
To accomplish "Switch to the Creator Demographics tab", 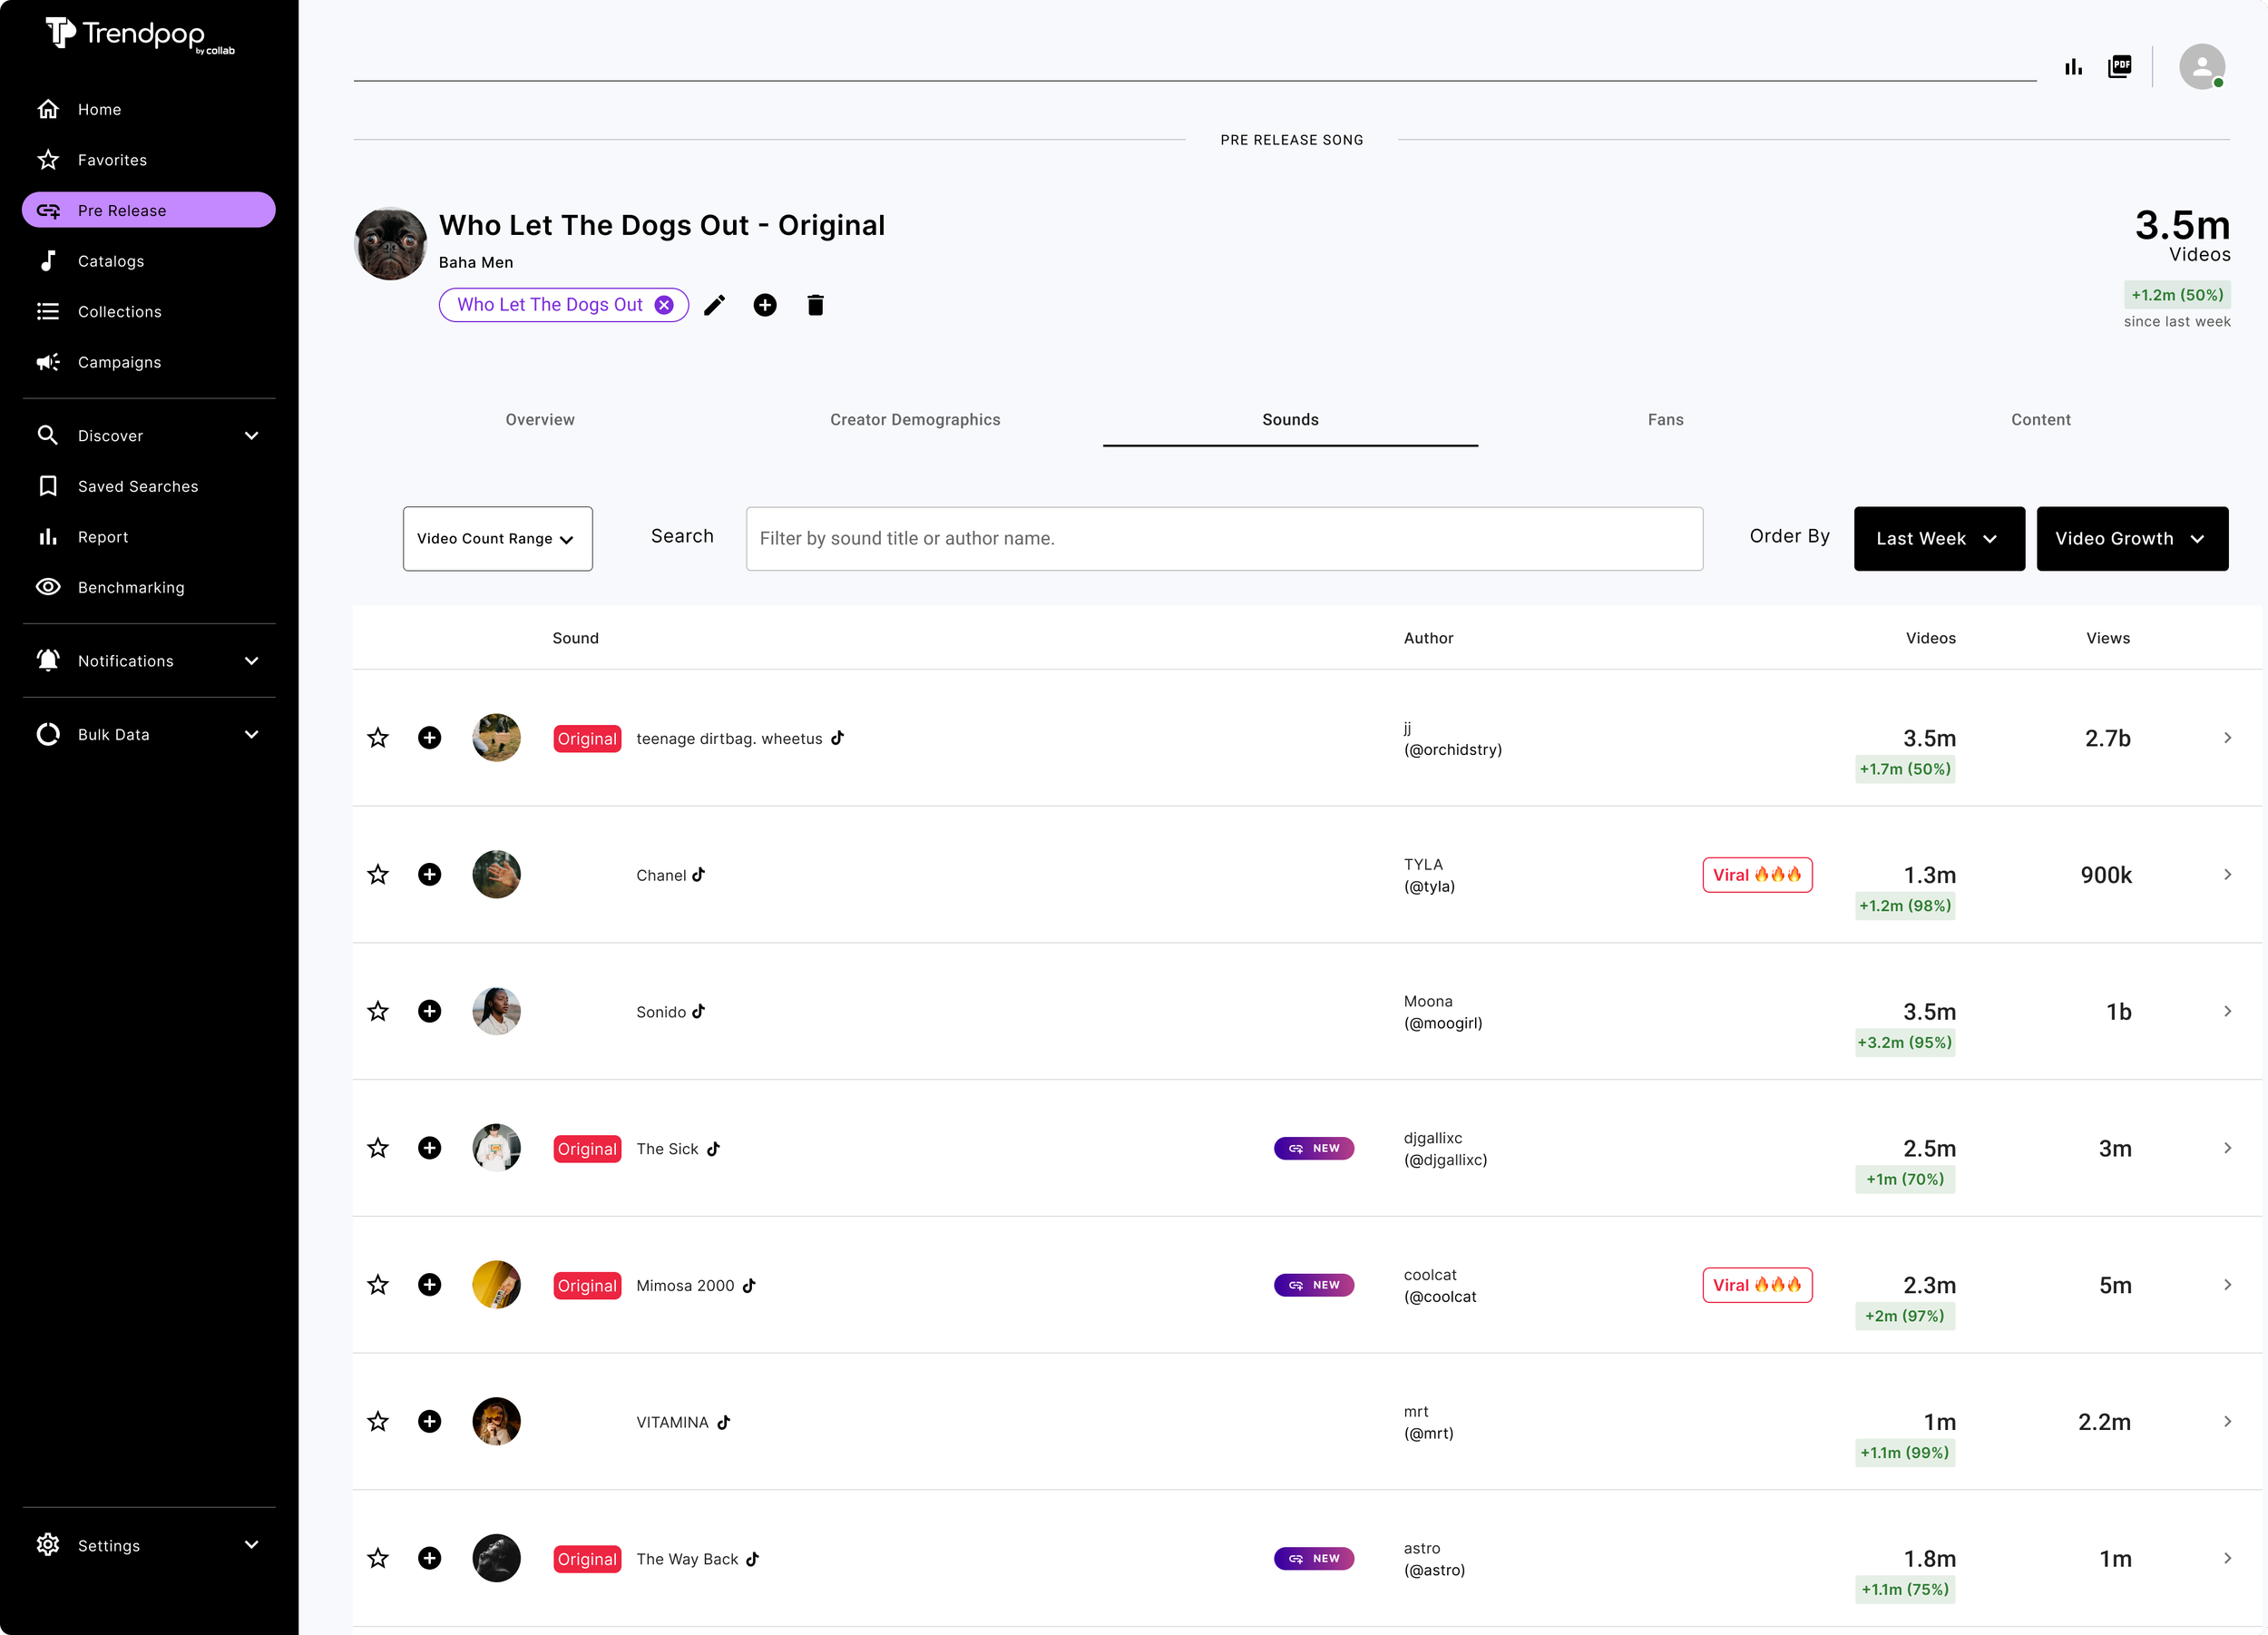I will click(915, 419).
